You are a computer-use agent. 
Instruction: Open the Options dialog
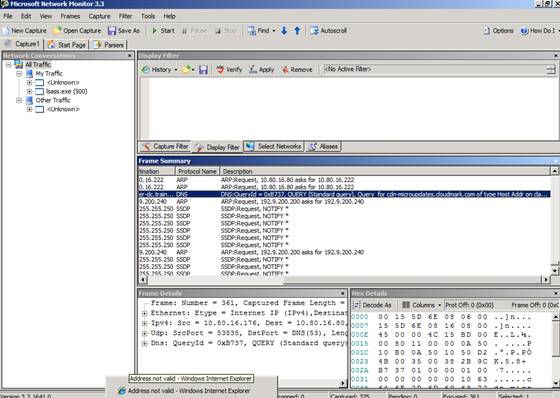(498, 31)
